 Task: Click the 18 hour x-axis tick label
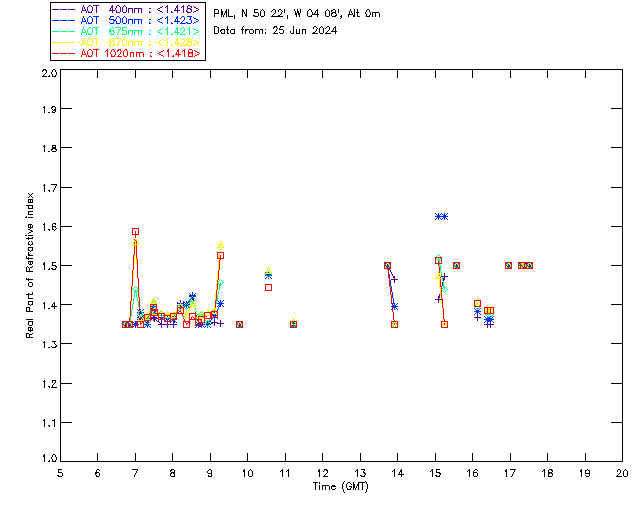[547, 473]
